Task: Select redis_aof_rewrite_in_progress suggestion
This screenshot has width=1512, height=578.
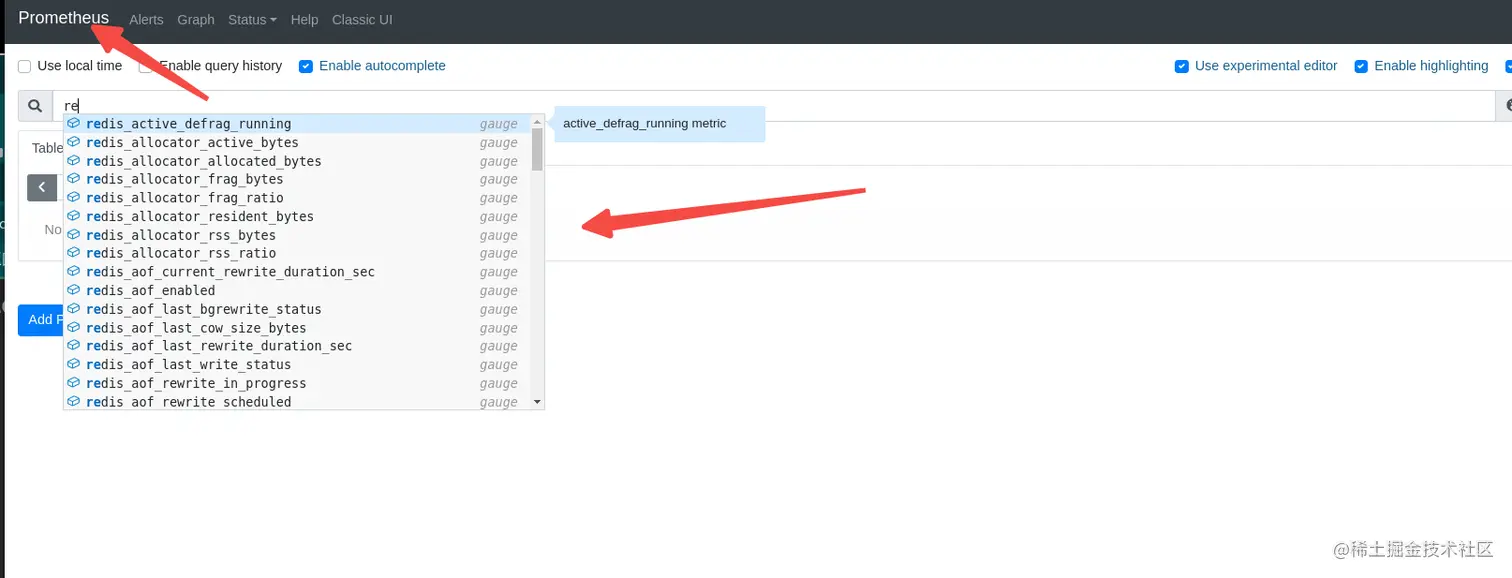Action: click(298, 383)
